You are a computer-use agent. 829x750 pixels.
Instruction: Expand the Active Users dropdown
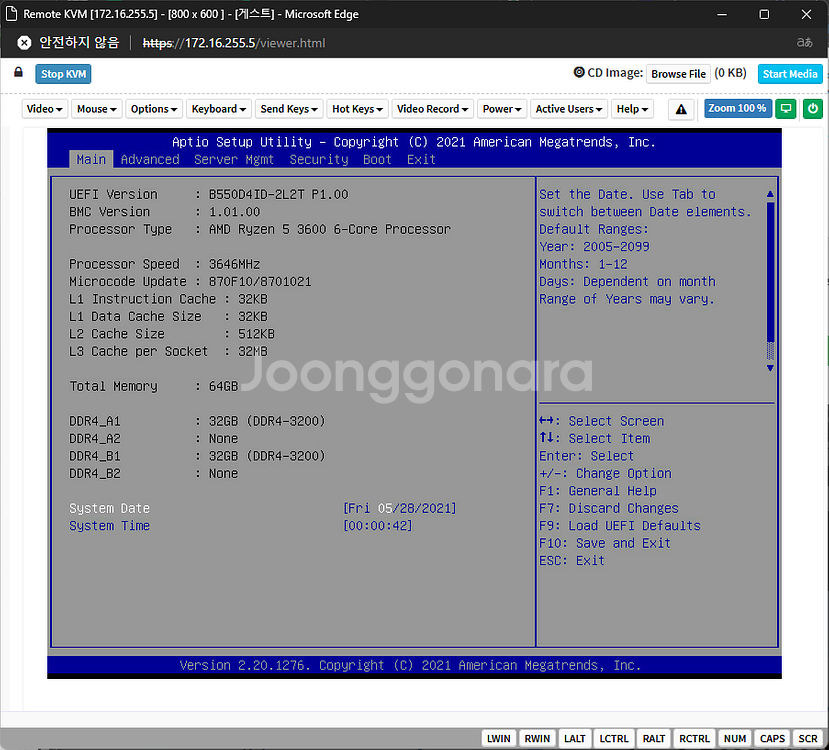[x=569, y=109]
